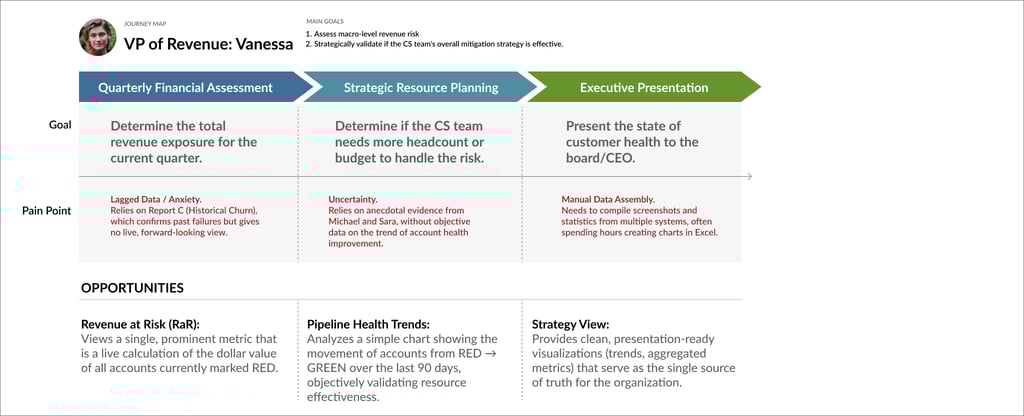Image resolution: width=1024 pixels, height=416 pixels.
Task: Select the Quarterly Financial Assessment stage arrow
Action: point(186,87)
